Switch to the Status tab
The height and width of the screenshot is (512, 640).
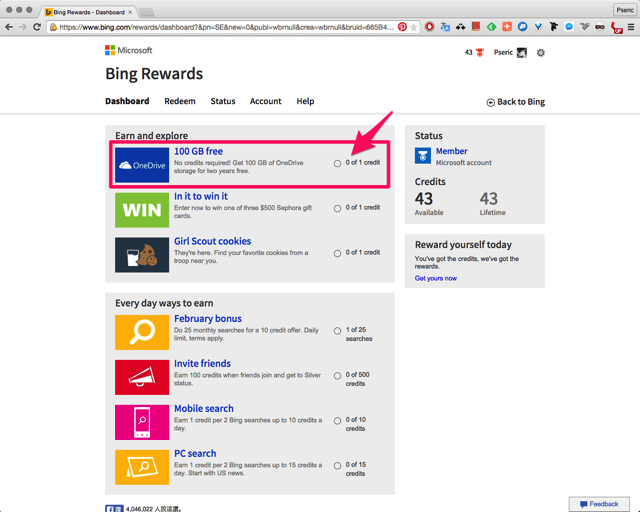(223, 101)
